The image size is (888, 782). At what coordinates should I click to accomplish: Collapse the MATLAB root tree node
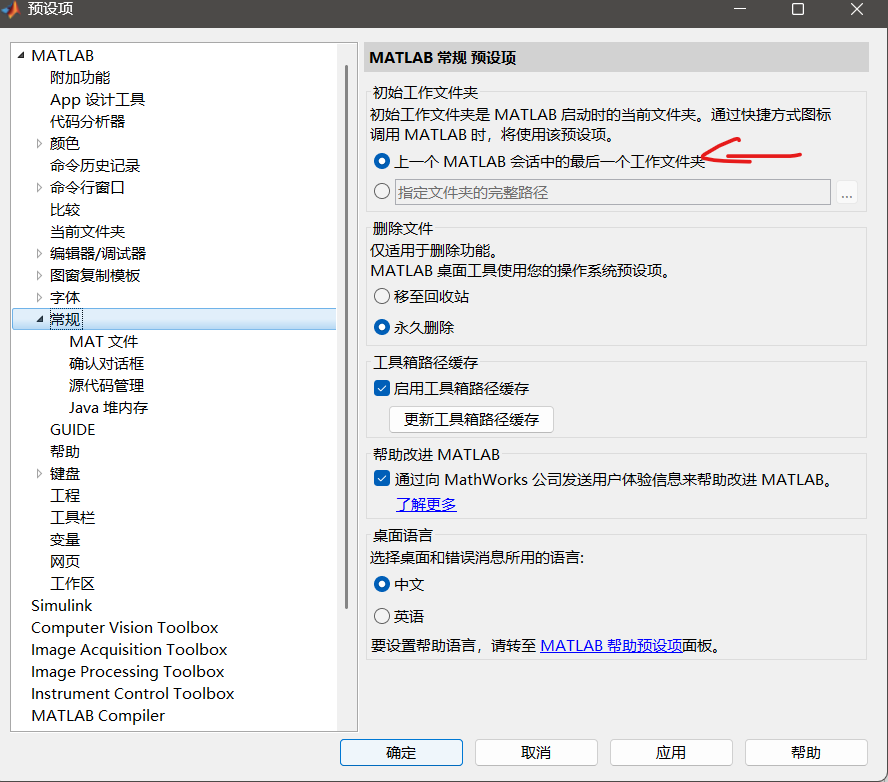click(21, 55)
